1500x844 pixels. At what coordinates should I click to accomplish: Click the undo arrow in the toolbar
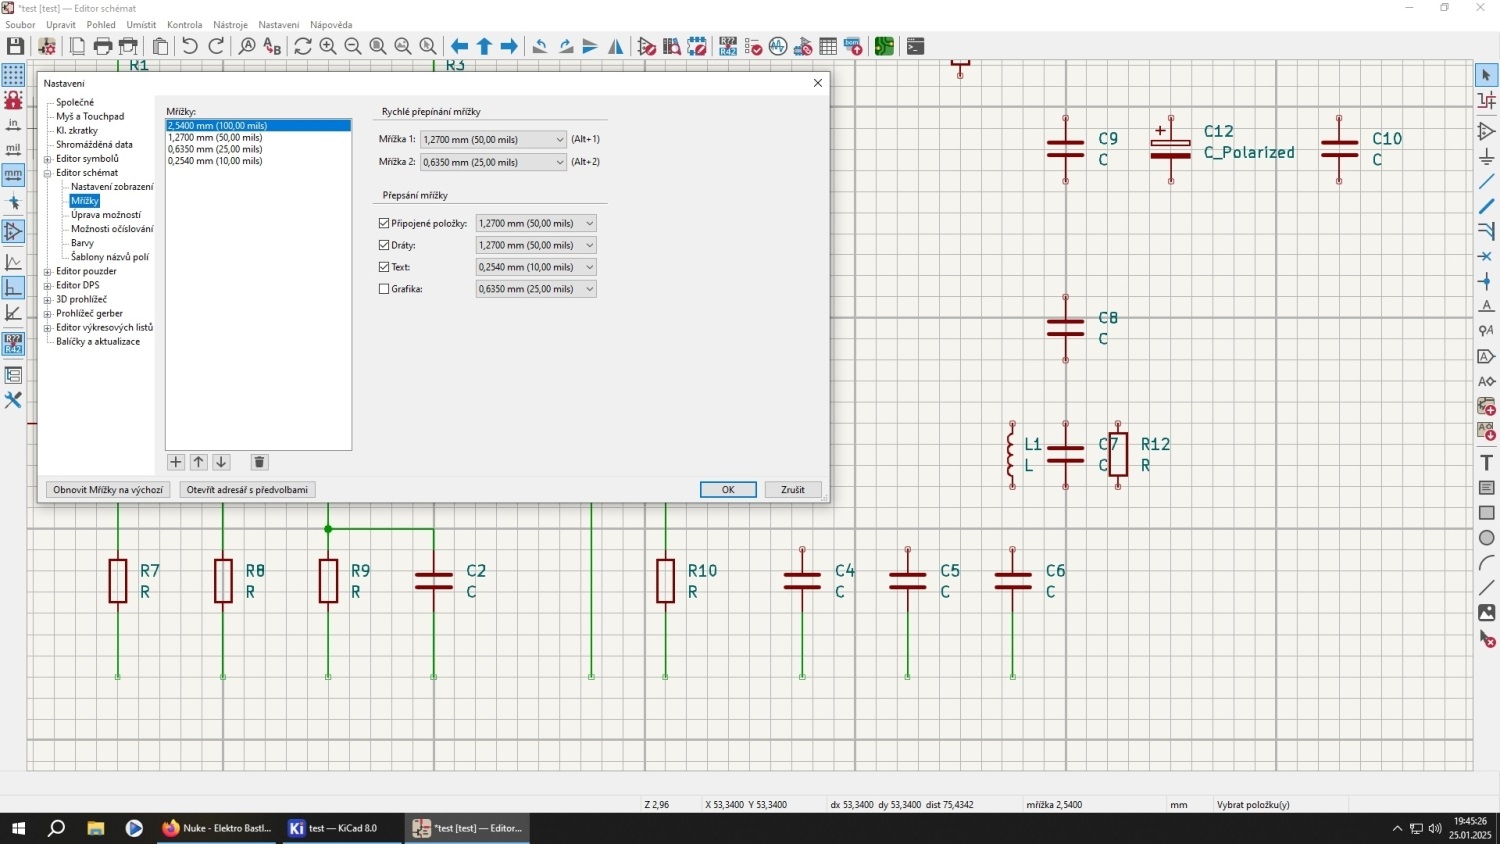190,46
